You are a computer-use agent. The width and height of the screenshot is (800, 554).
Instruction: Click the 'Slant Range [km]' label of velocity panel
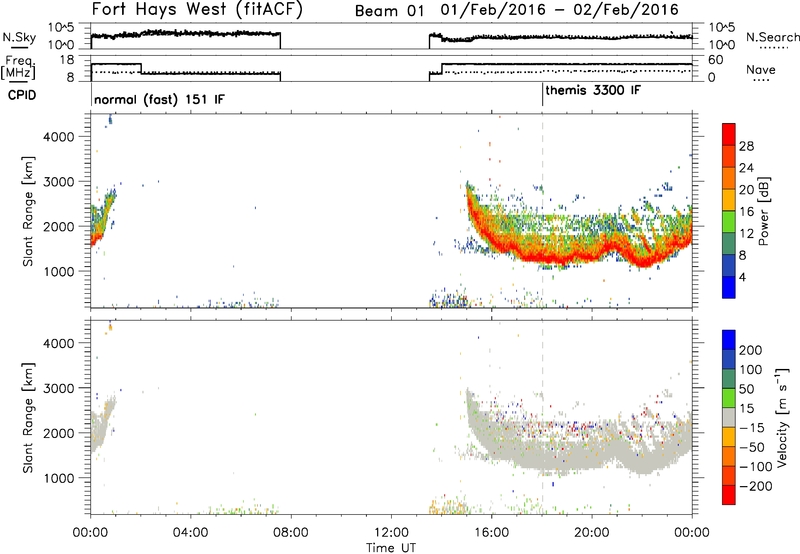pos(29,417)
